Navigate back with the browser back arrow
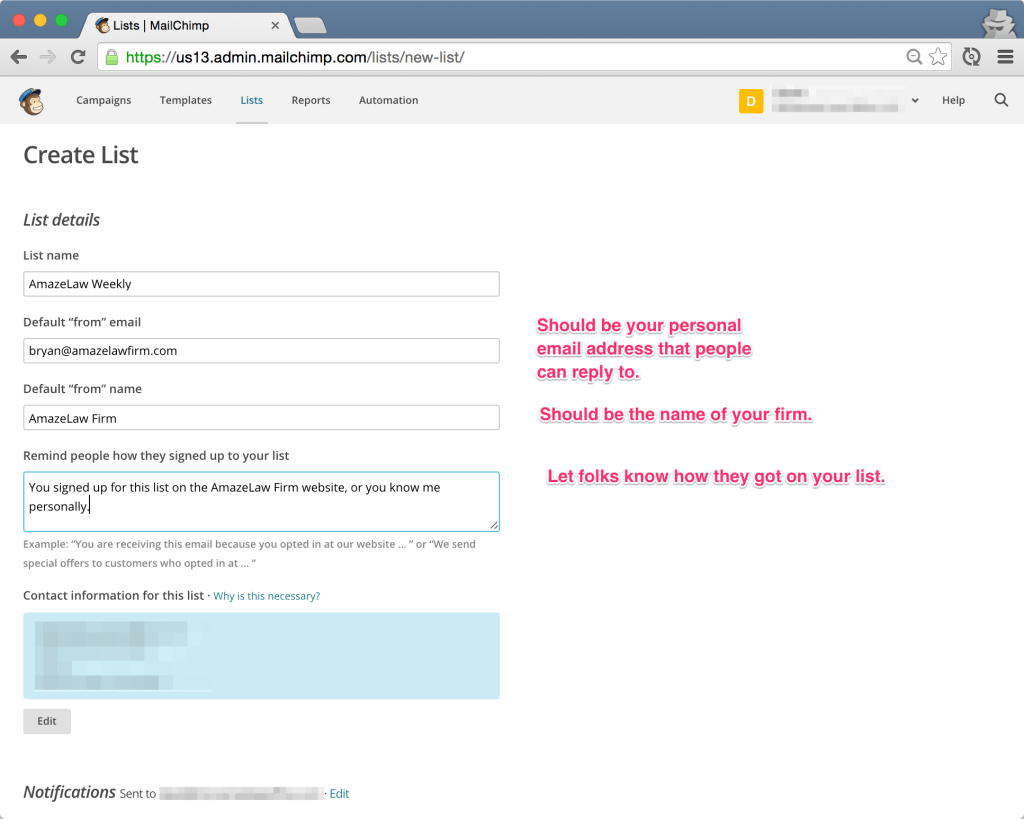The image size is (1024, 819). [18, 57]
